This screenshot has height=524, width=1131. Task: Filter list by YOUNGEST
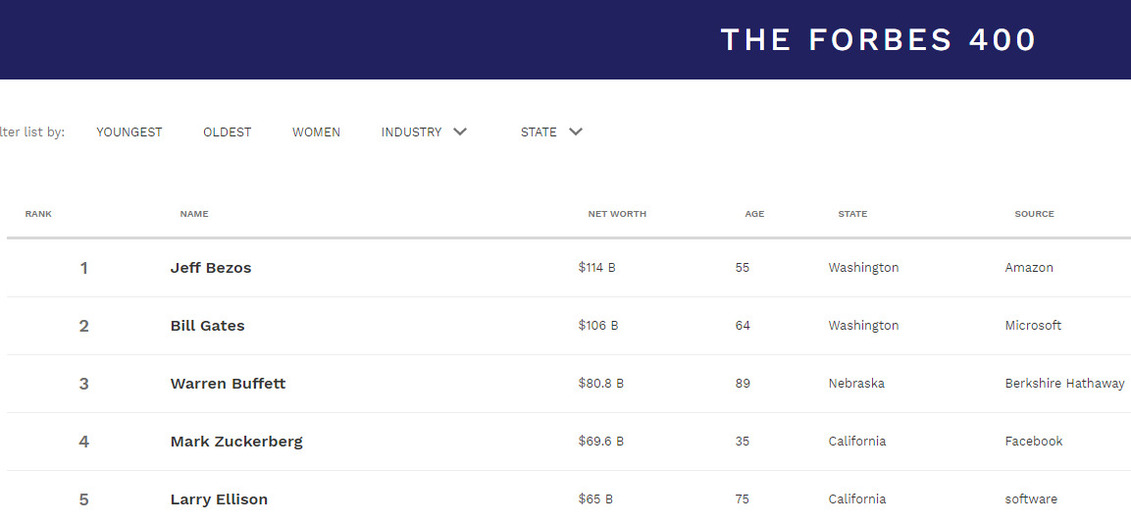coord(129,132)
